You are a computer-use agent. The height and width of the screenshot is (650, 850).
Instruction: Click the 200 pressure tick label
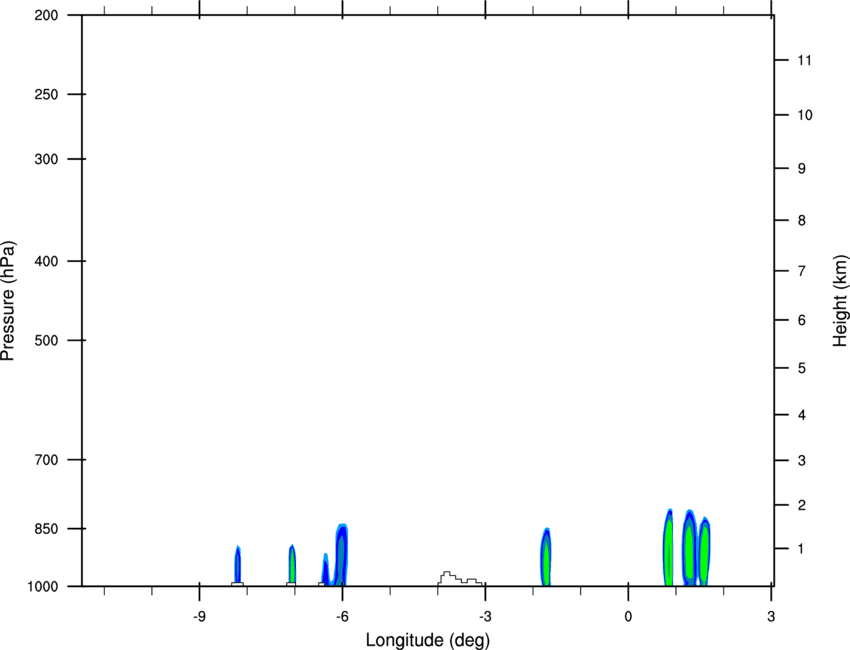point(46,15)
